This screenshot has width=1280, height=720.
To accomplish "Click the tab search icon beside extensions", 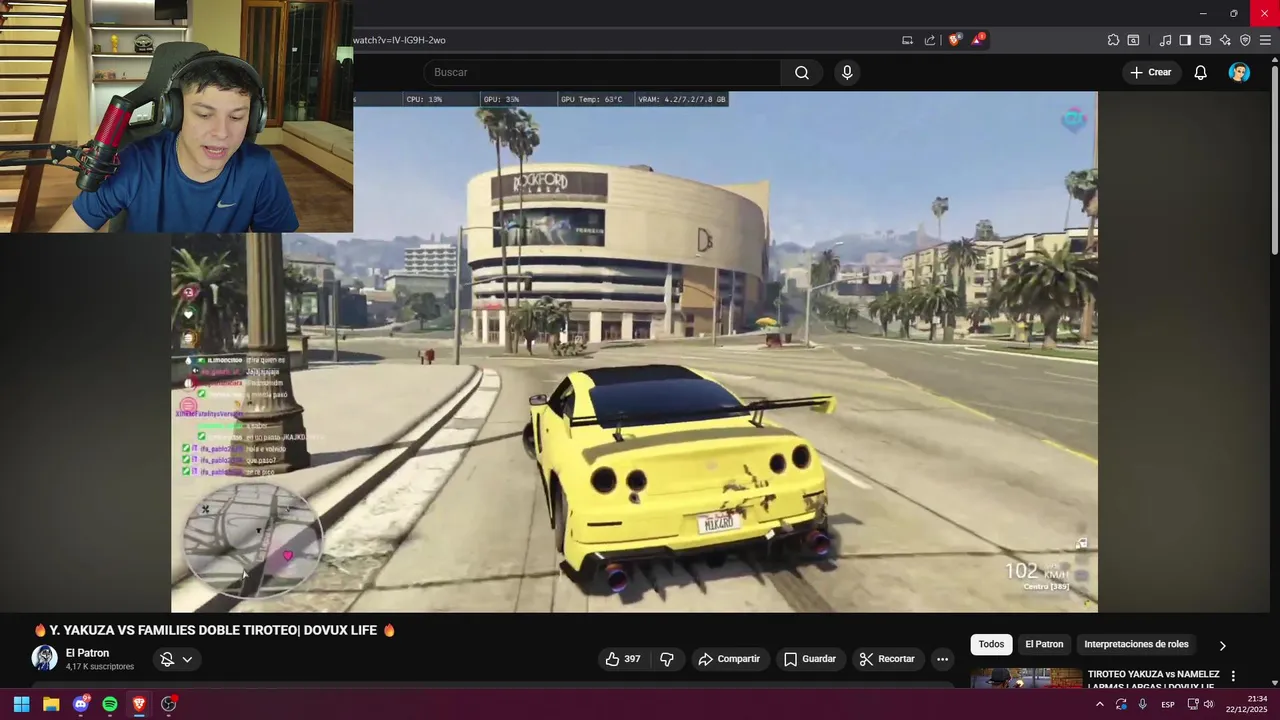I will pyautogui.click(x=1133, y=40).
